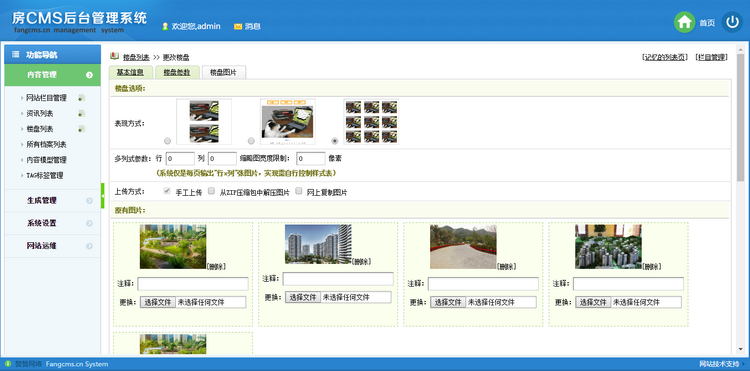Switch to the 基本信息 tab
This screenshot has width=750, height=371.
pyautogui.click(x=130, y=72)
